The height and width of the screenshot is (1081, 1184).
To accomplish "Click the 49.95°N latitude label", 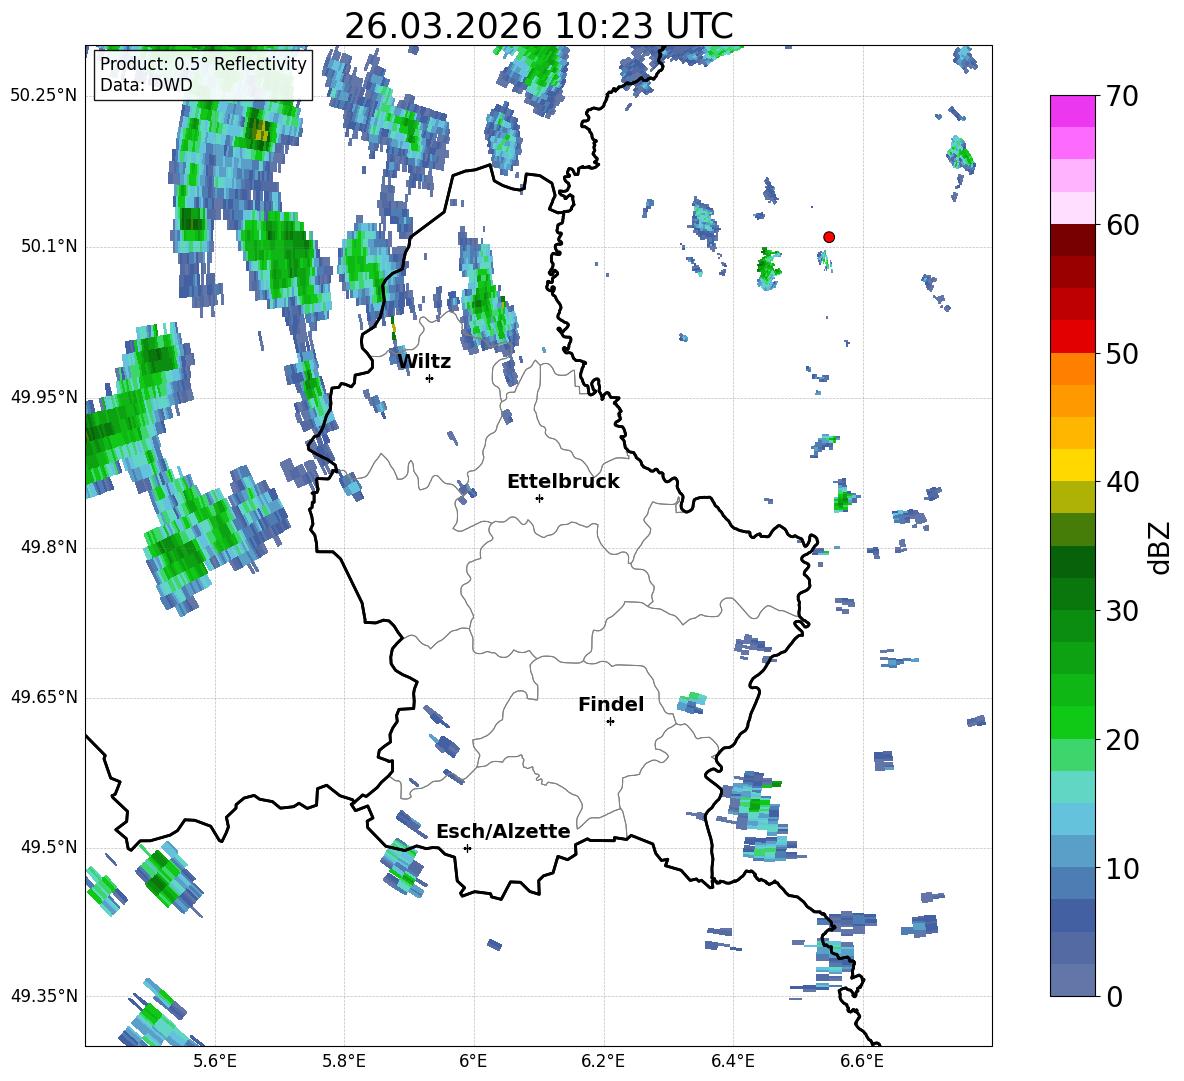I will 44,397.
